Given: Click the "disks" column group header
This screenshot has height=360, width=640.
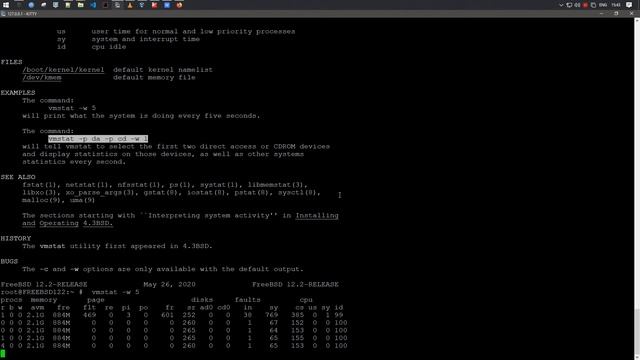Looking at the screenshot, I should point(202,300).
